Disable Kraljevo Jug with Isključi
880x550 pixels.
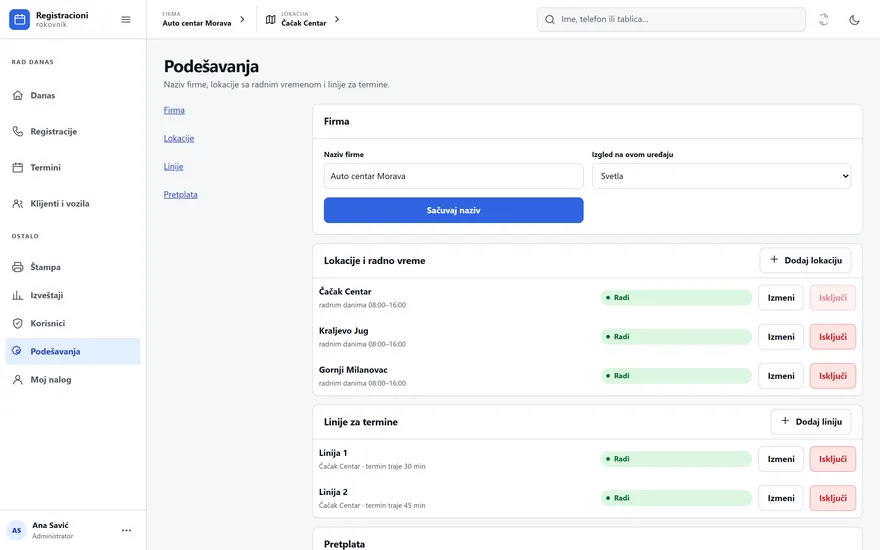[833, 337]
